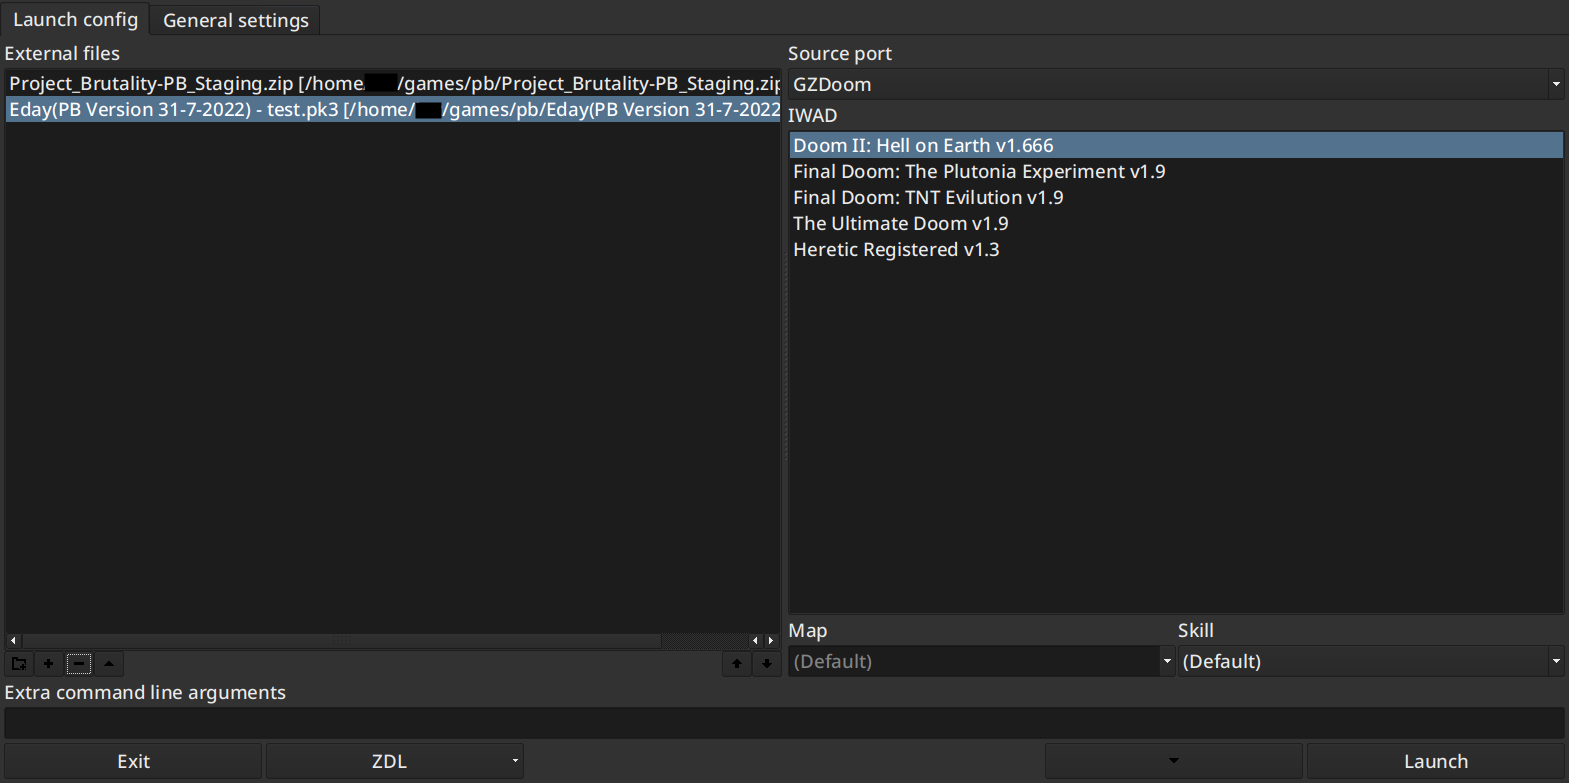The height and width of the screenshot is (783, 1569).
Task: Open the Skill dropdown
Action: 1371,661
